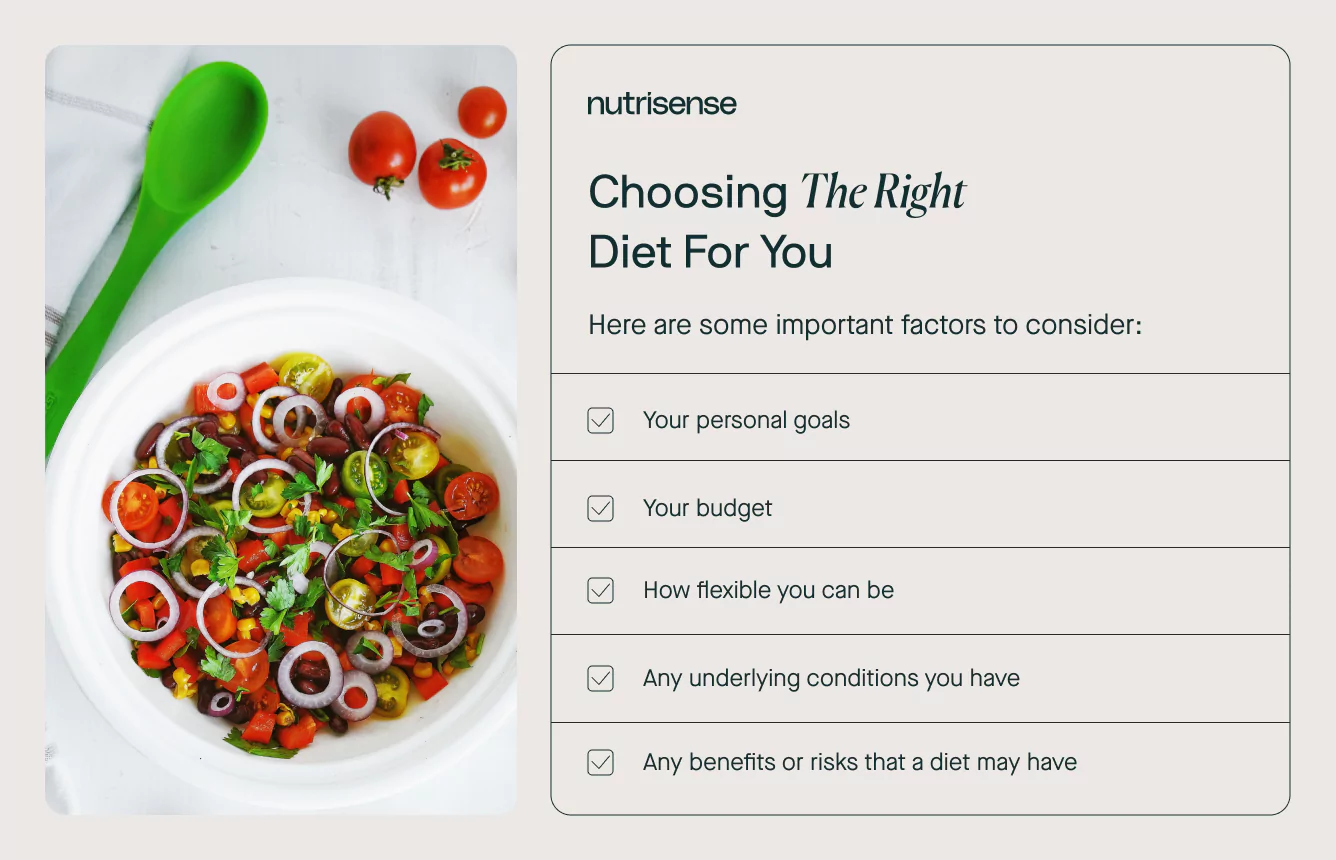Click the small top tomato

point(482,111)
